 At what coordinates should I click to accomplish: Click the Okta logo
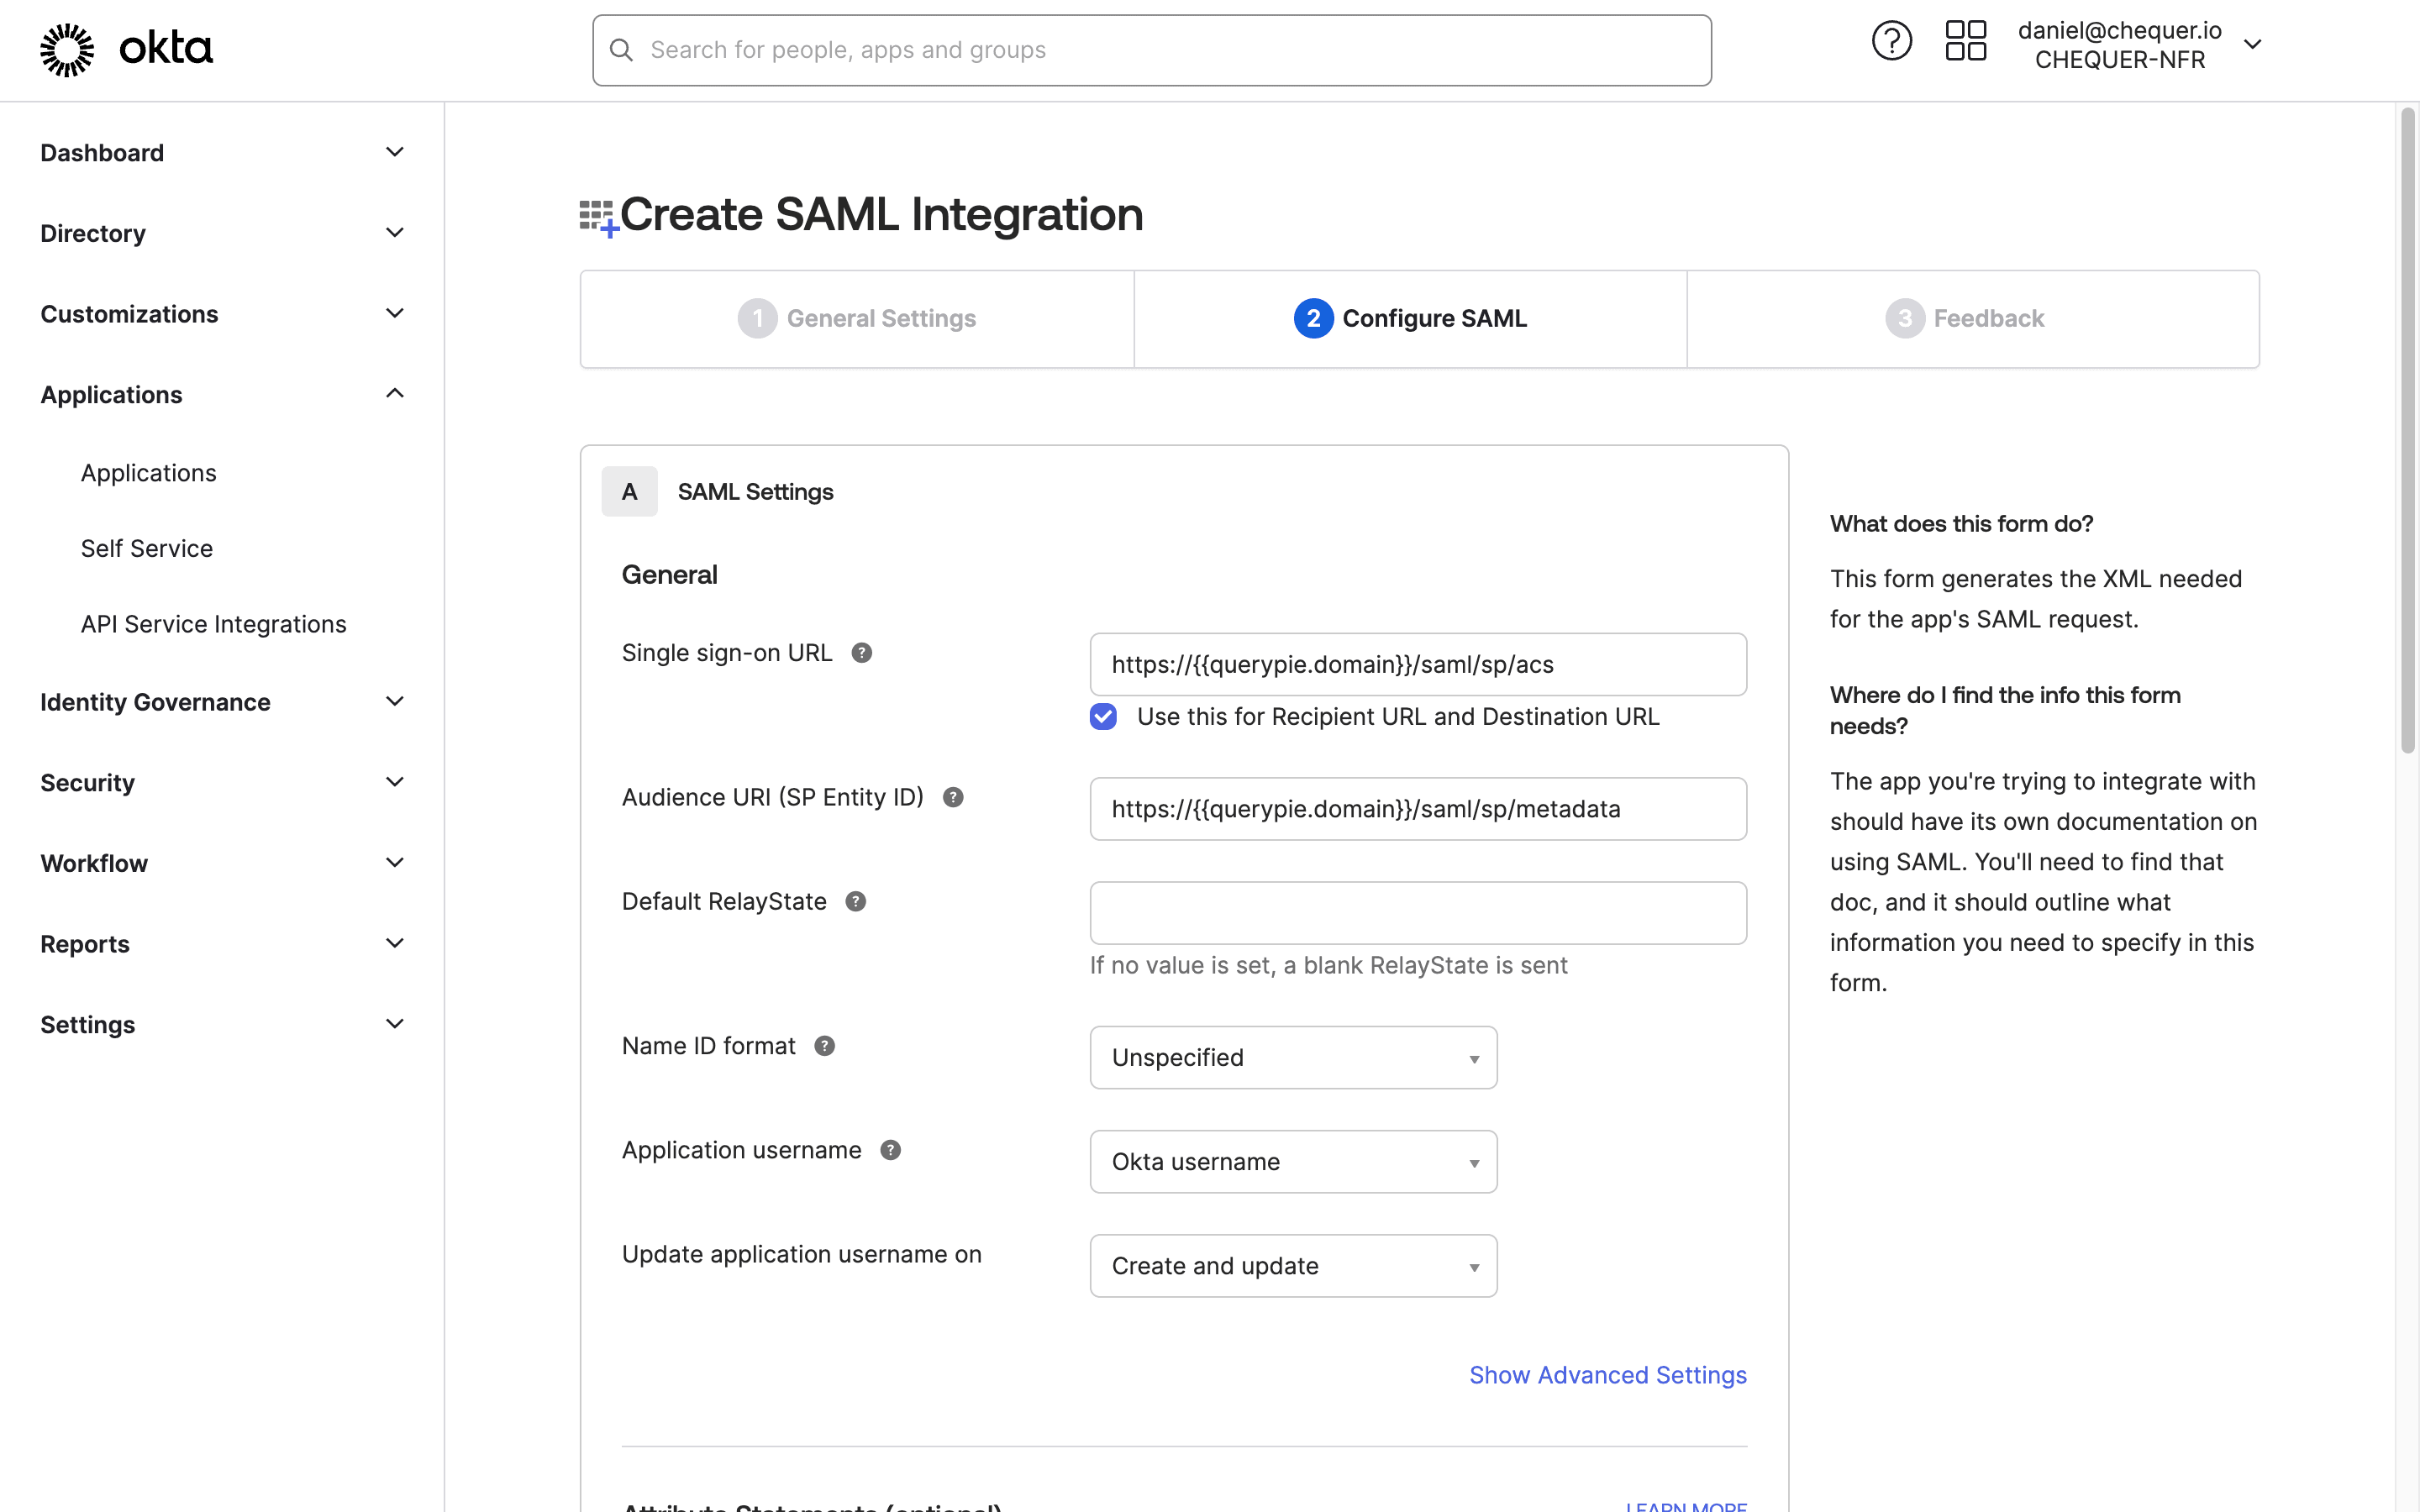[x=125, y=49]
